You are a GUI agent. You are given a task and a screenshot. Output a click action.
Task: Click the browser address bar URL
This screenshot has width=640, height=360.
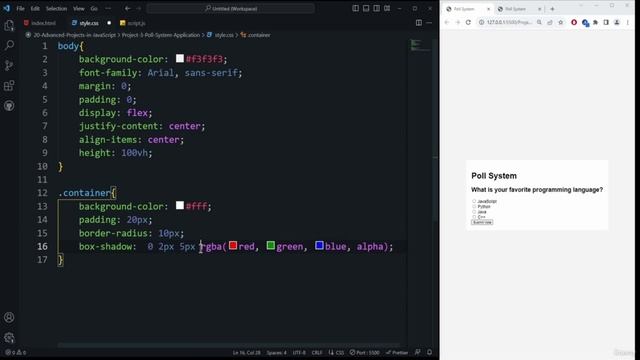[x=509, y=22]
